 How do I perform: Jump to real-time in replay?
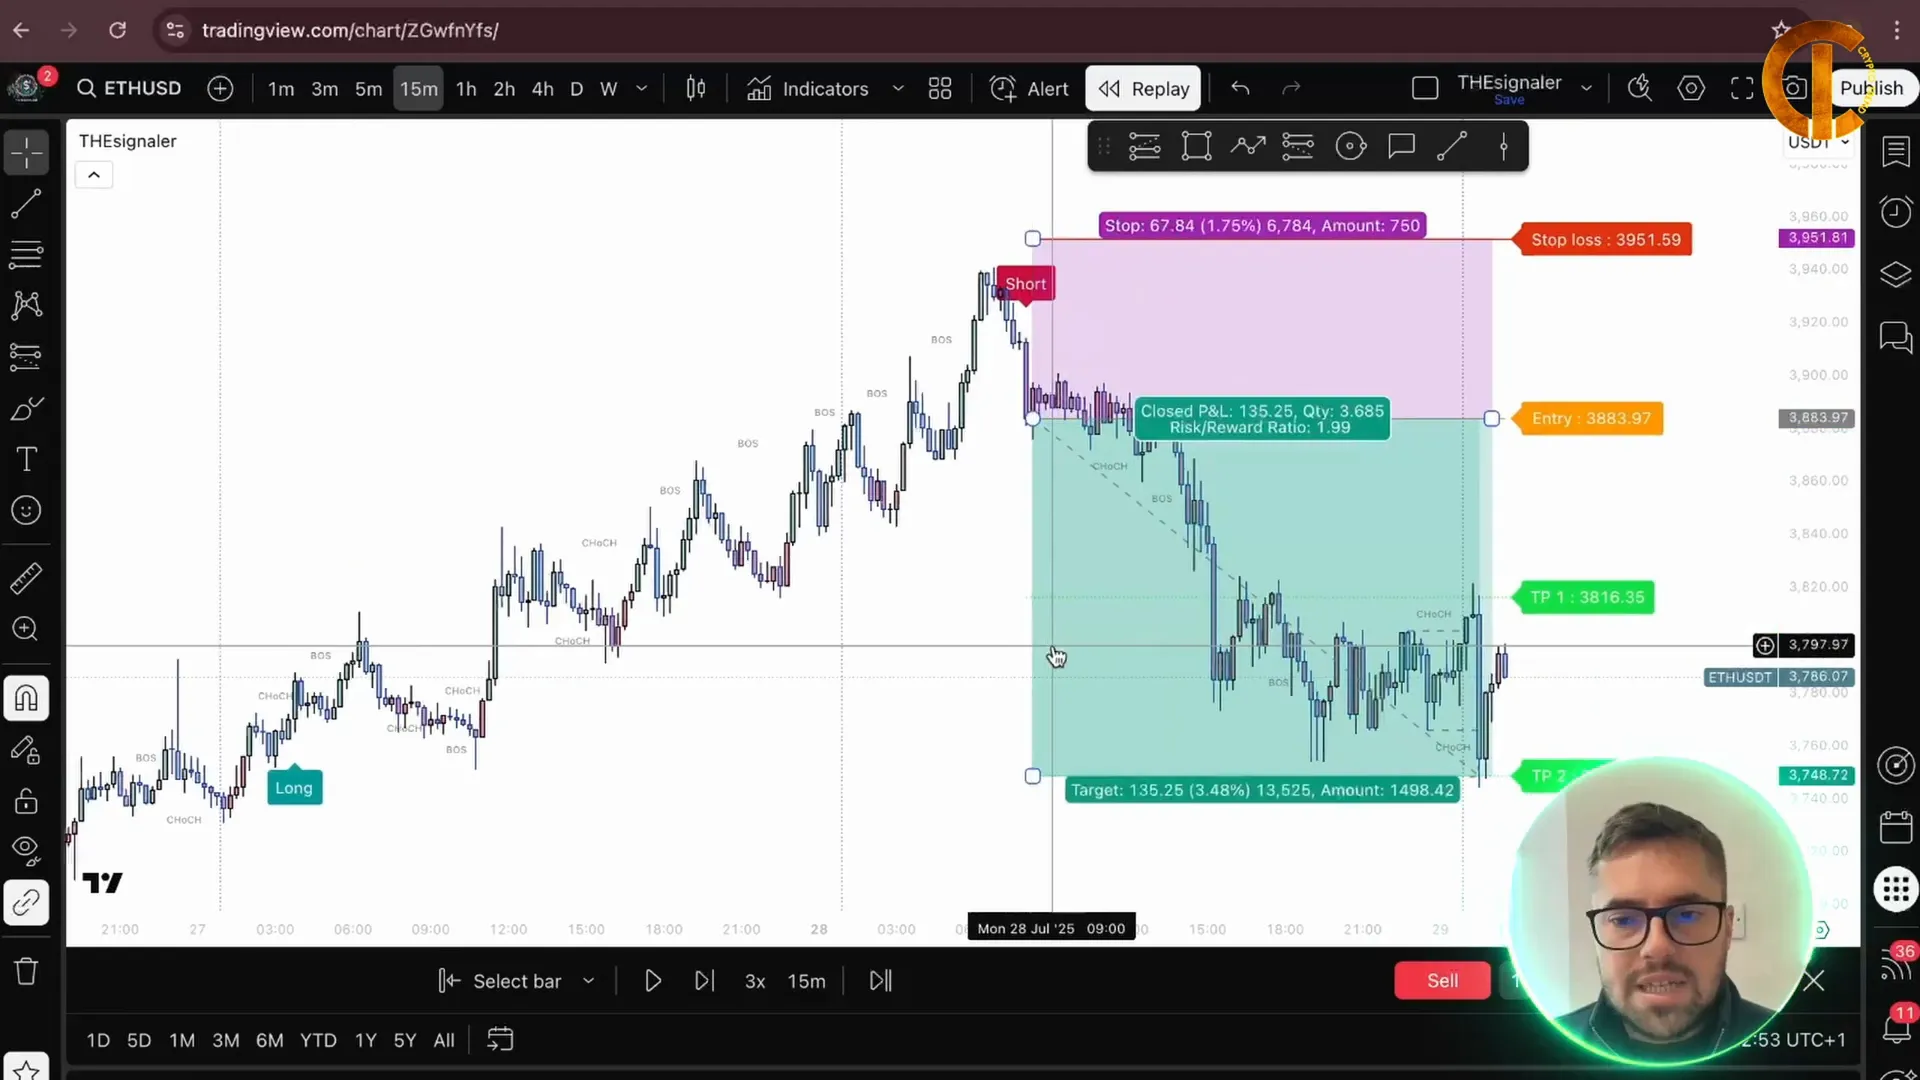pyautogui.click(x=881, y=981)
